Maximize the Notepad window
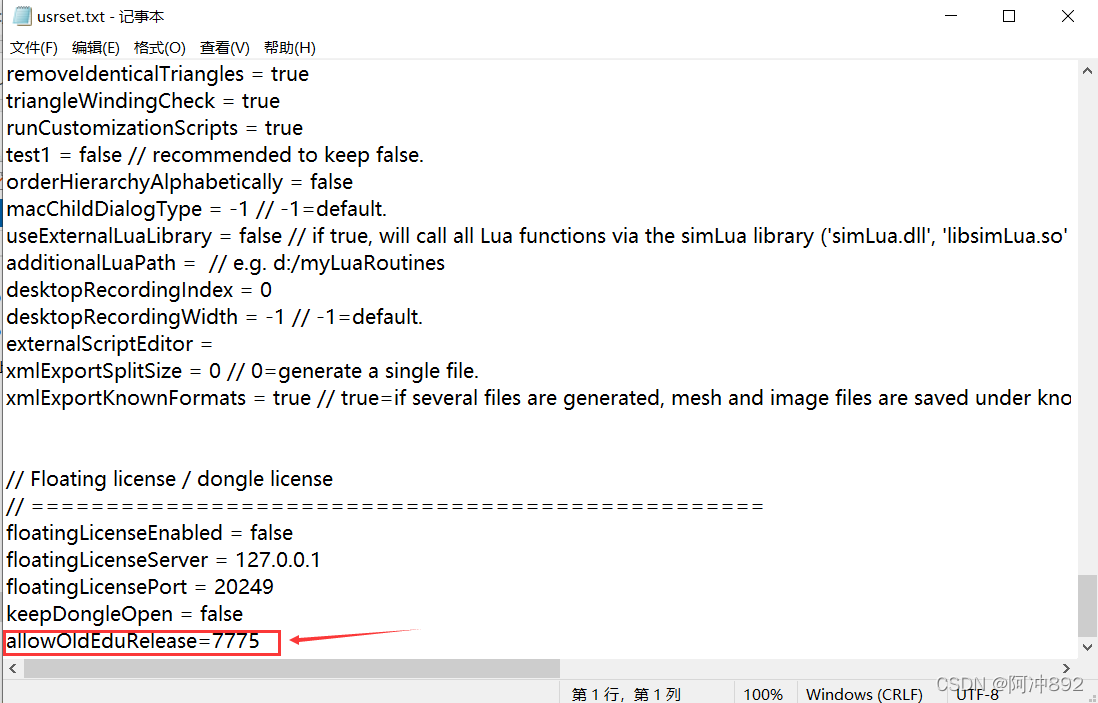This screenshot has height=703, width=1098. [1009, 15]
